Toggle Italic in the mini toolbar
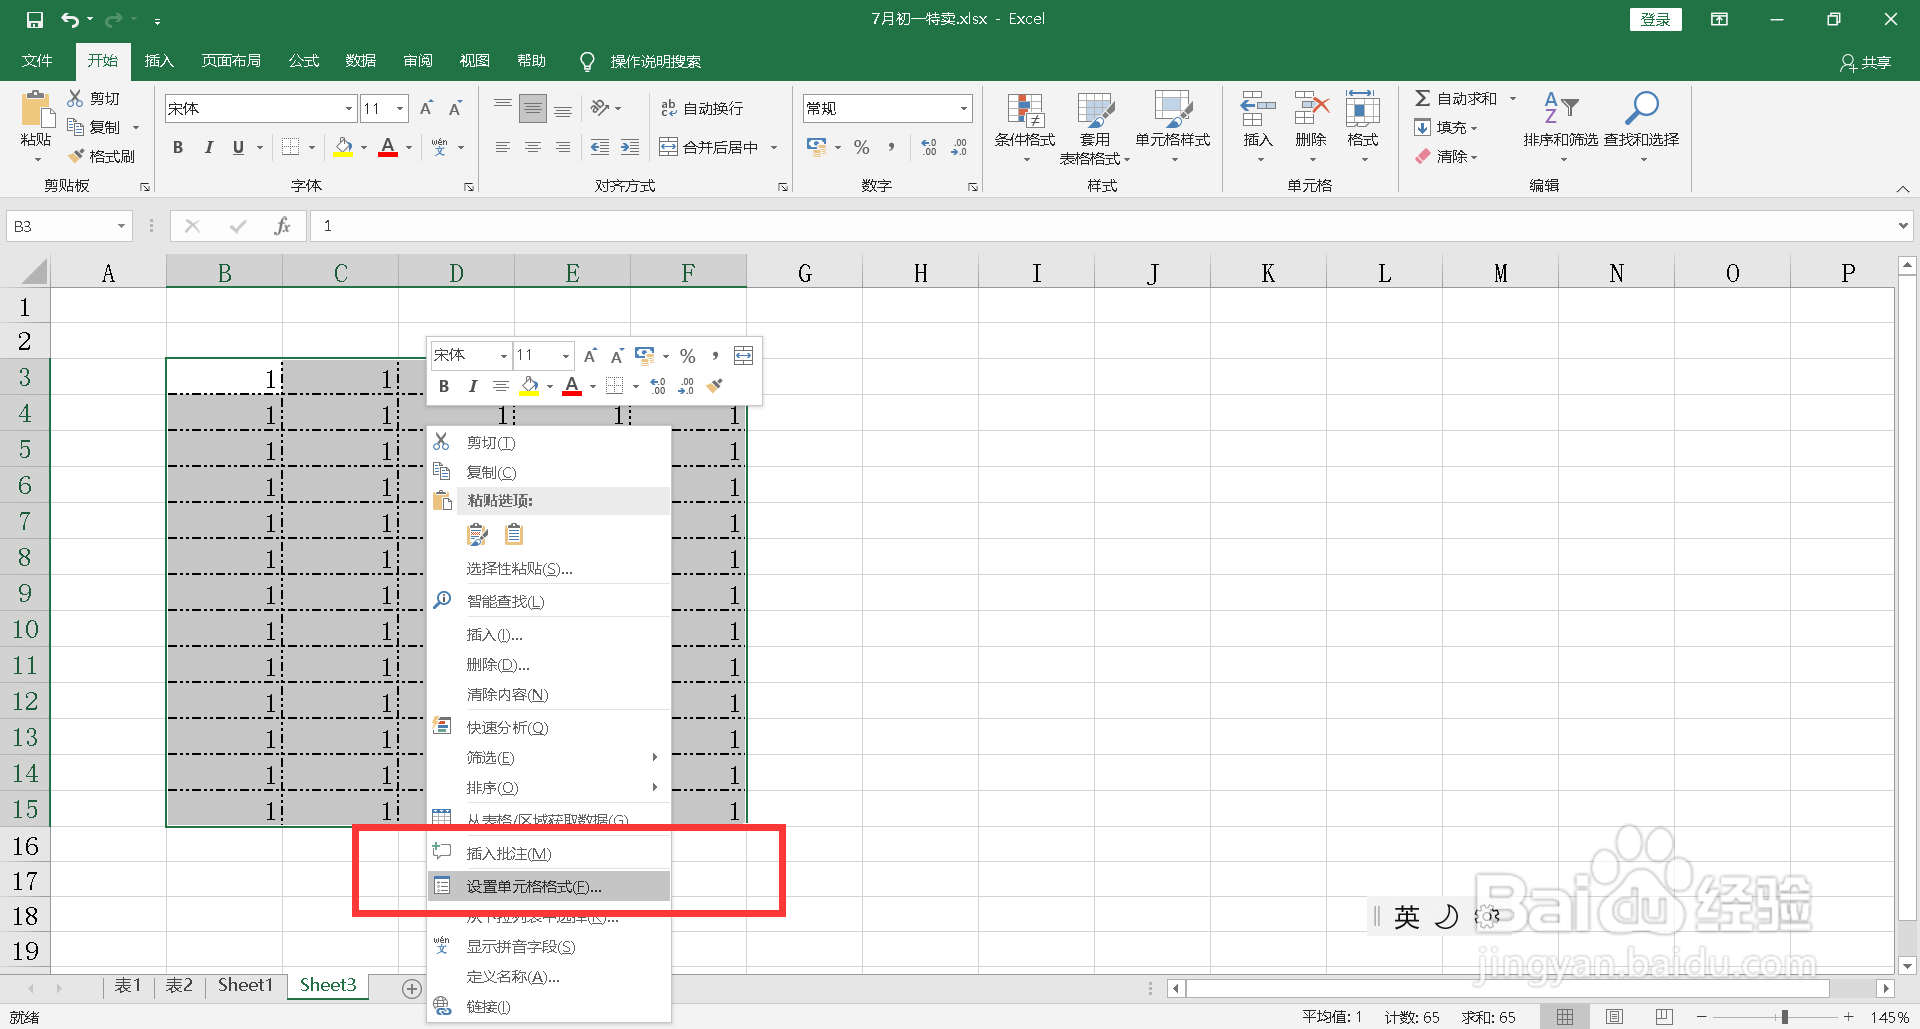The height and width of the screenshot is (1029, 1920). pyautogui.click(x=472, y=386)
